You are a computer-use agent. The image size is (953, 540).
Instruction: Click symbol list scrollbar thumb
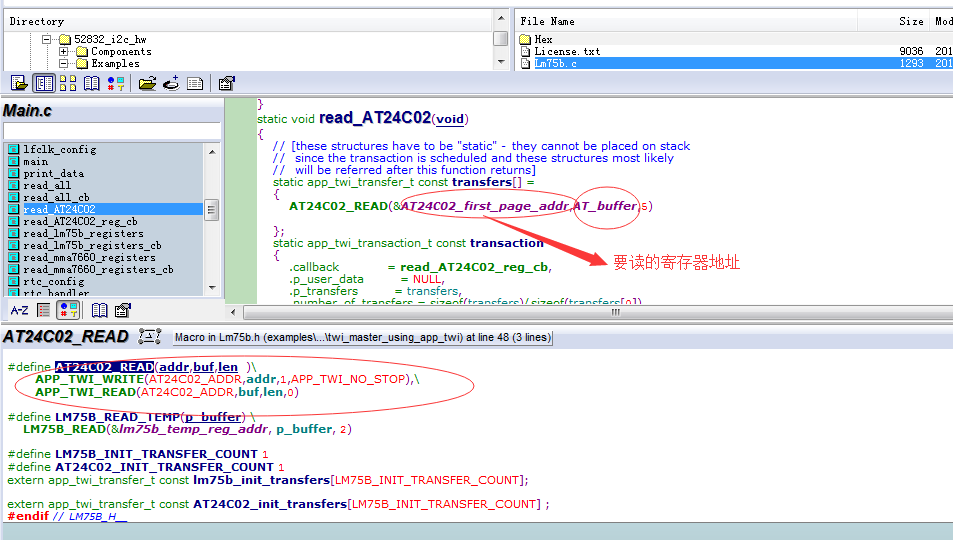pyautogui.click(x=212, y=210)
